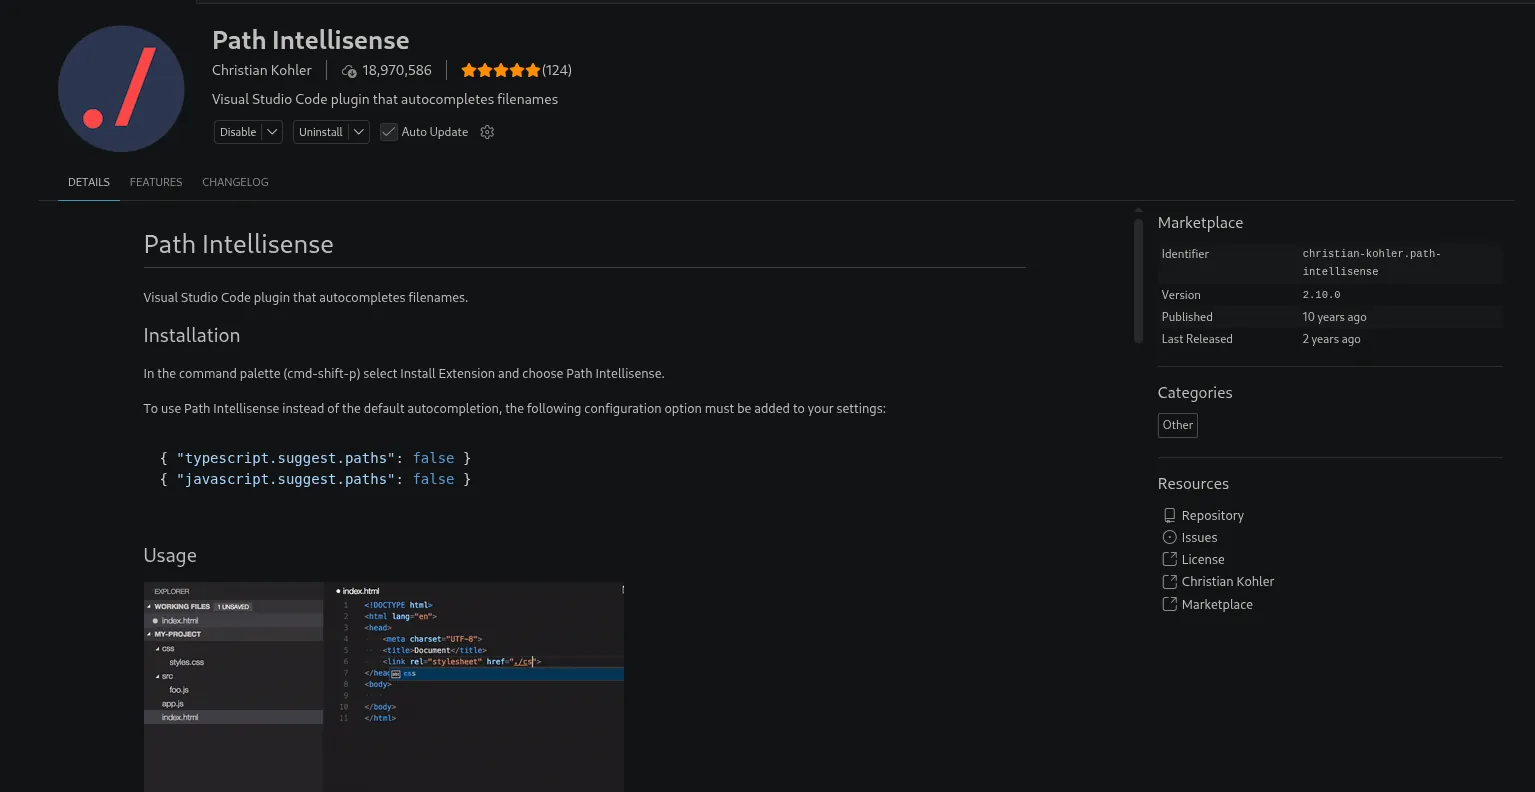This screenshot has width=1535, height=792.
Task: Click the Marketplace external link icon
Action: click(1169, 604)
